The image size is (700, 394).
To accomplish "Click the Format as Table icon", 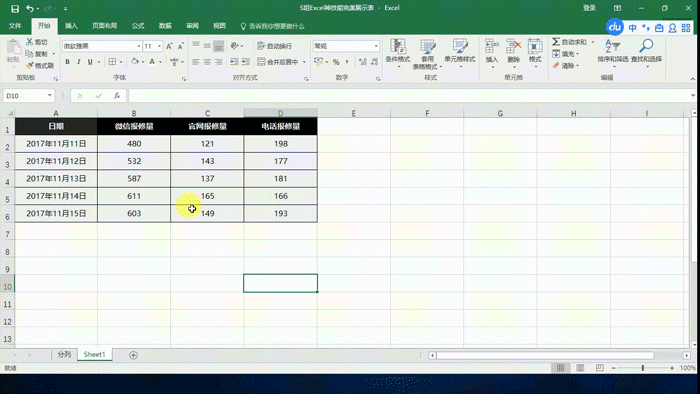I will tap(428, 46).
